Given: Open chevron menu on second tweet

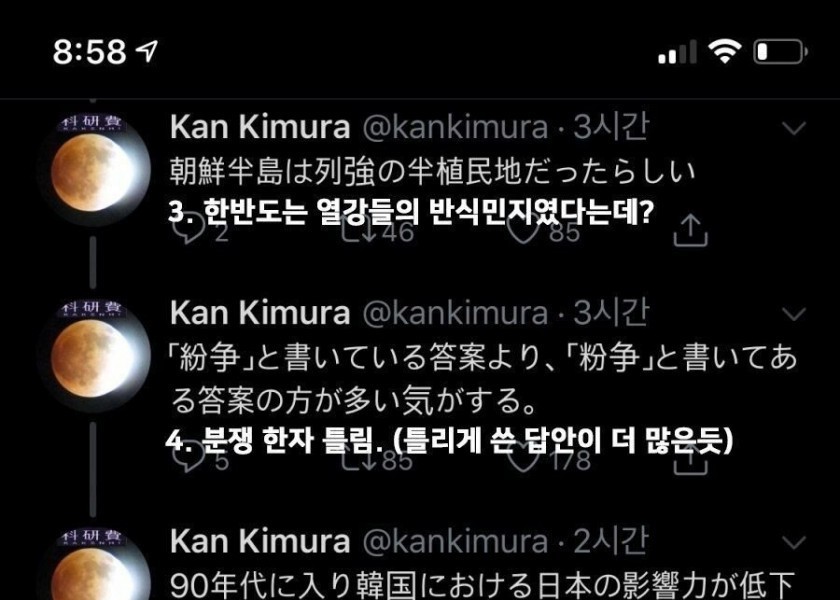Looking at the screenshot, I should pyautogui.click(x=794, y=313).
